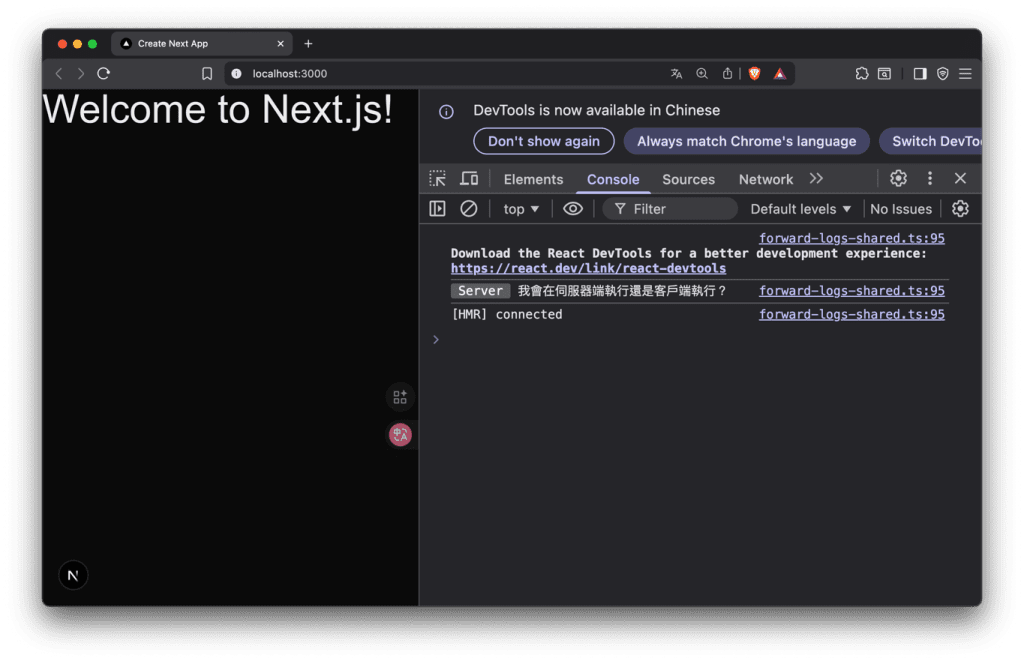Create live expression with eye icon
Viewport: 1024px width, 662px height.
coord(573,209)
